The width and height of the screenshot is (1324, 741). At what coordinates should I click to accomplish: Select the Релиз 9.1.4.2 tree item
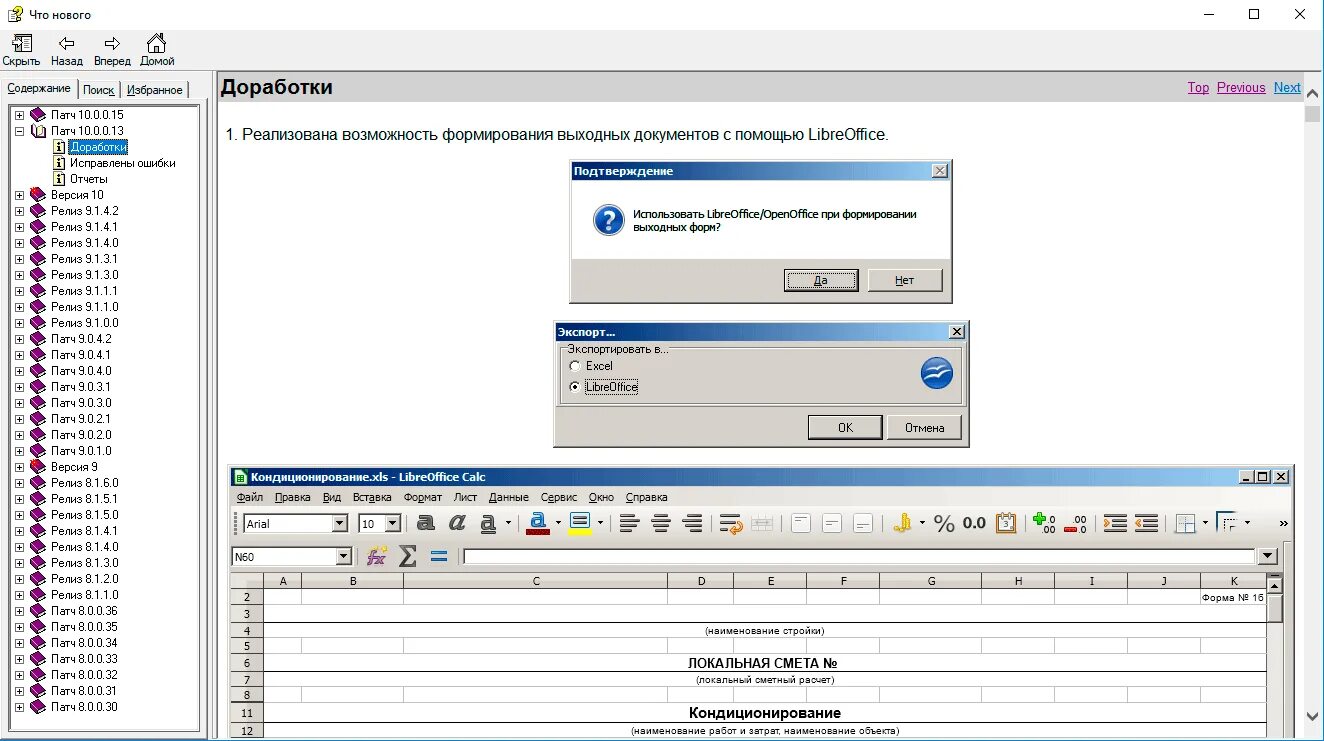tap(85, 211)
